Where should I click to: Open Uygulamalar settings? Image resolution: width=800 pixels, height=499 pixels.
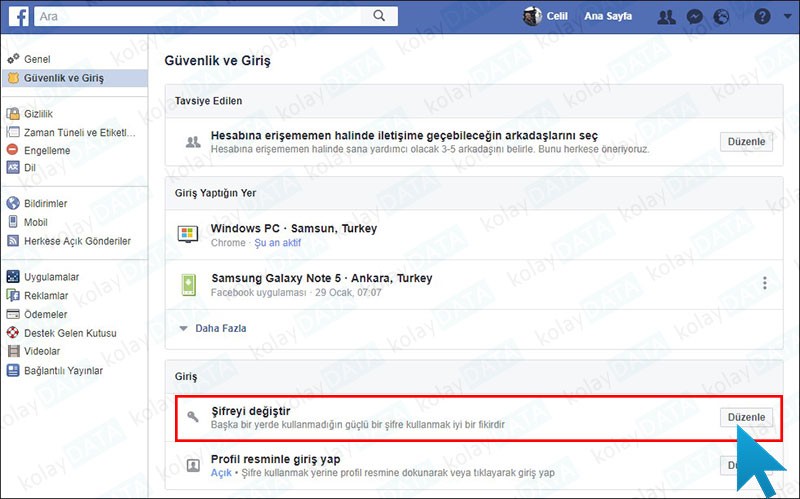(x=52, y=277)
